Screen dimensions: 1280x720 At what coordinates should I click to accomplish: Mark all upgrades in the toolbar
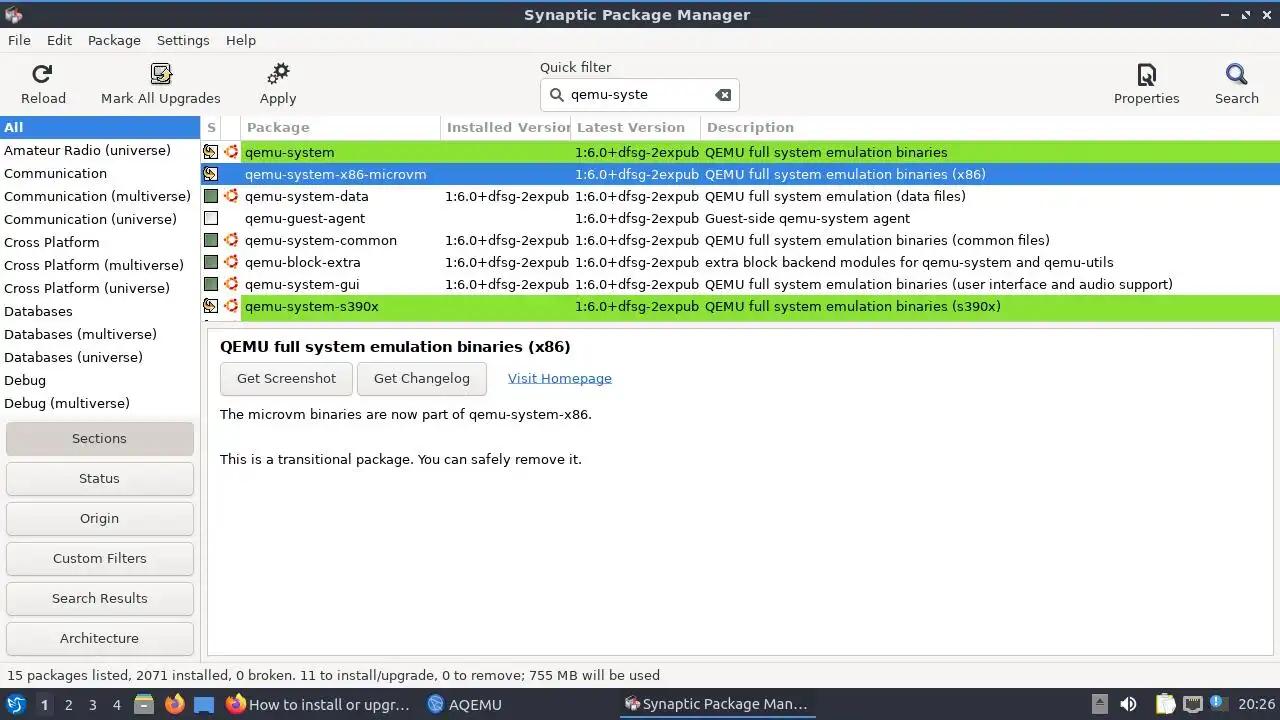pyautogui.click(x=161, y=84)
